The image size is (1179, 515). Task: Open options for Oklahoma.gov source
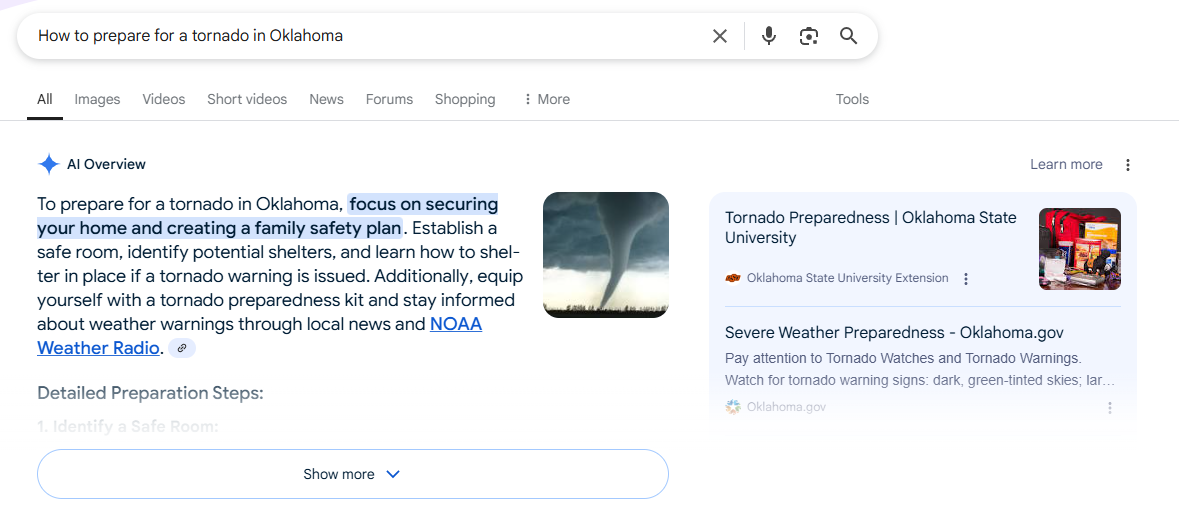[x=1109, y=407]
